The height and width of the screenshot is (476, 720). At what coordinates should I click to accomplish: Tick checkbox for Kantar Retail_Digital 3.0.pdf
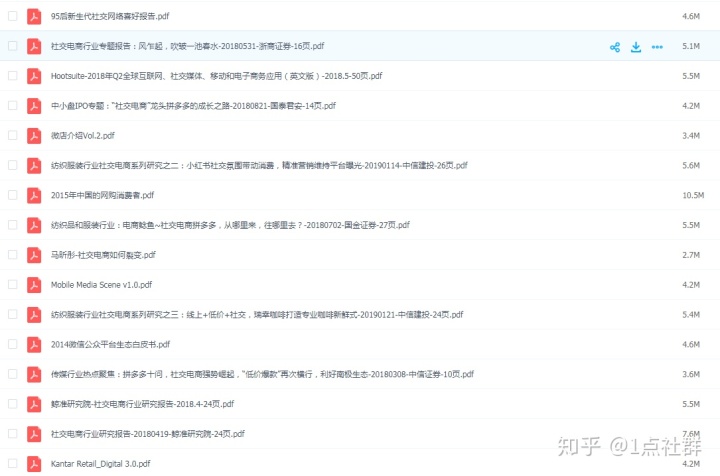[x=12, y=464]
